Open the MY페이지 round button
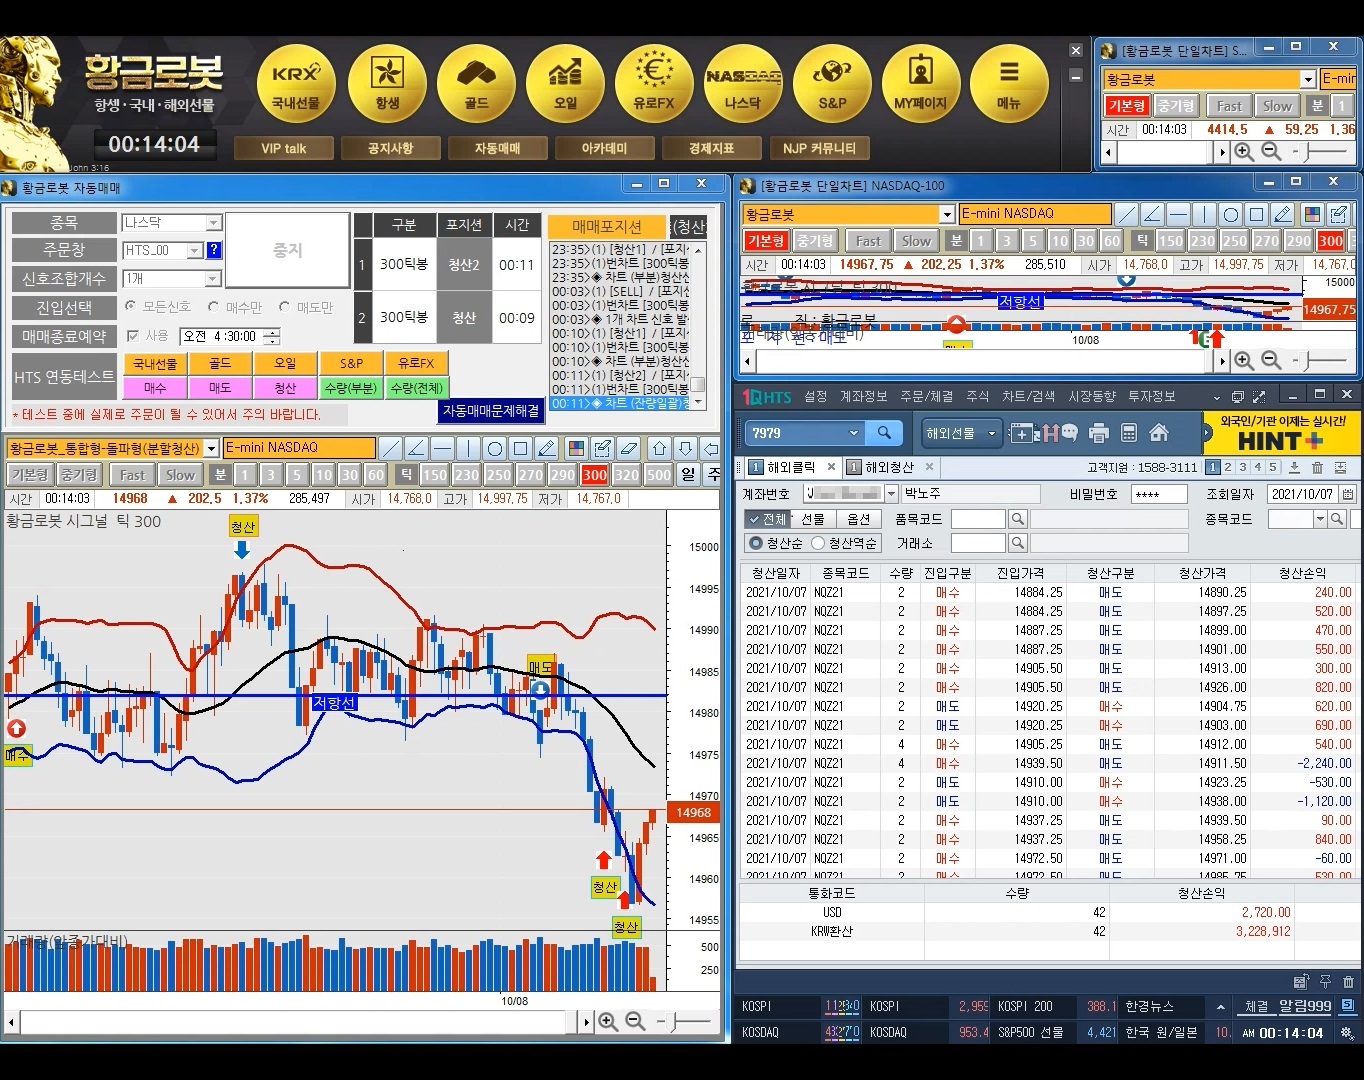The width and height of the screenshot is (1364, 1080). [x=921, y=84]
